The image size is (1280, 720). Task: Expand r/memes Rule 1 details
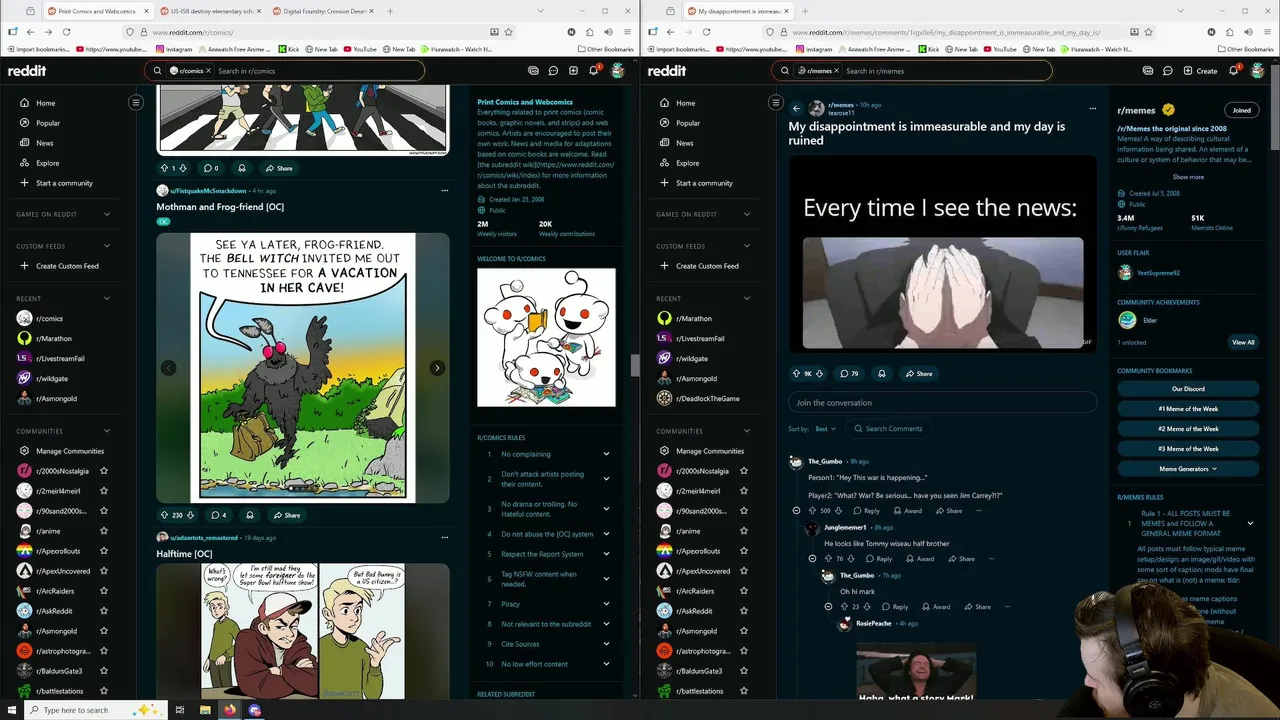pyautogui.click(x=1250, y=523)
